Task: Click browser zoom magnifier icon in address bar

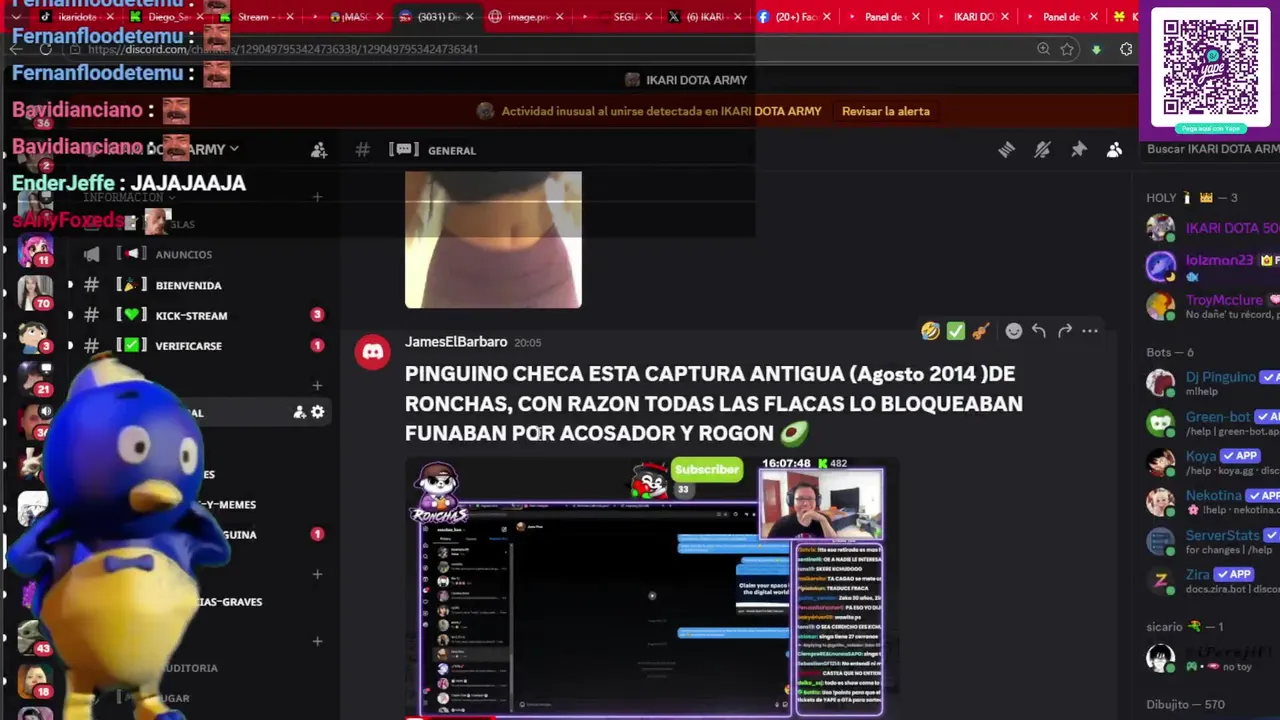Action: pos(1043,49)
